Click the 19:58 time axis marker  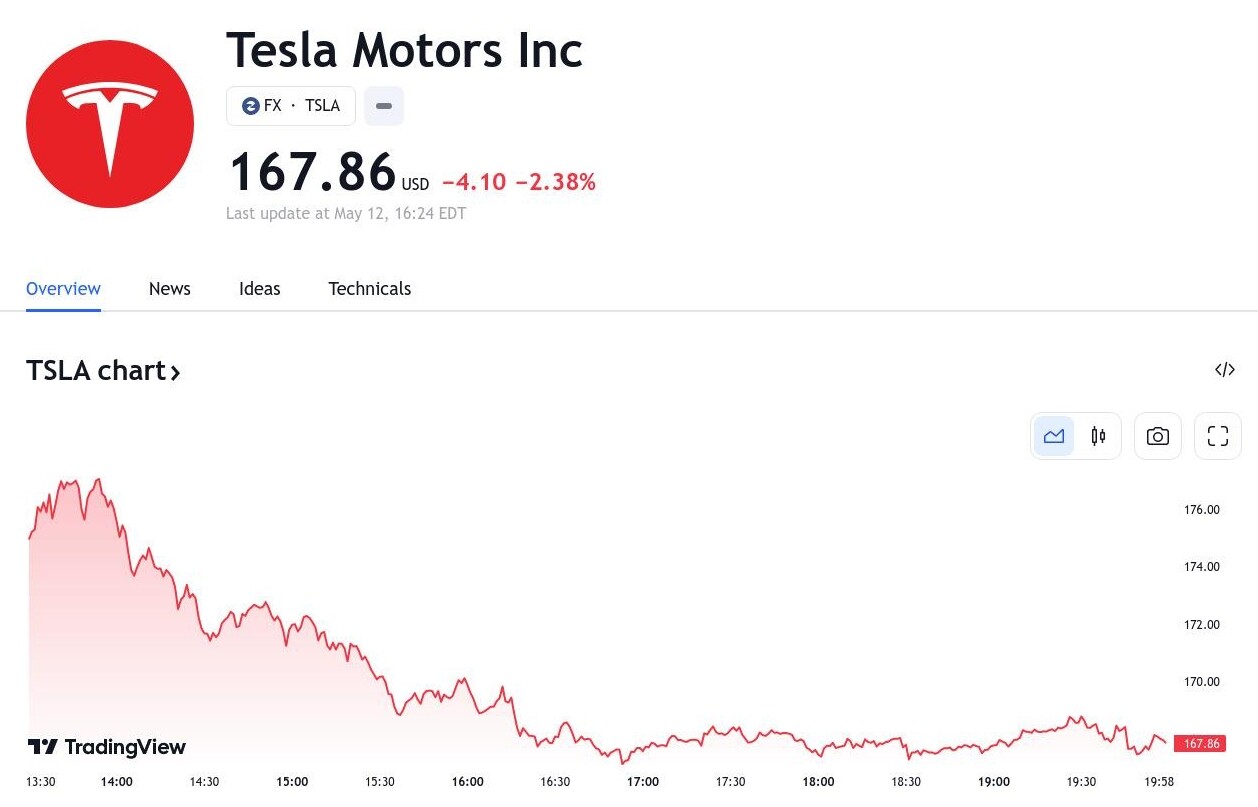(1159, 782)
